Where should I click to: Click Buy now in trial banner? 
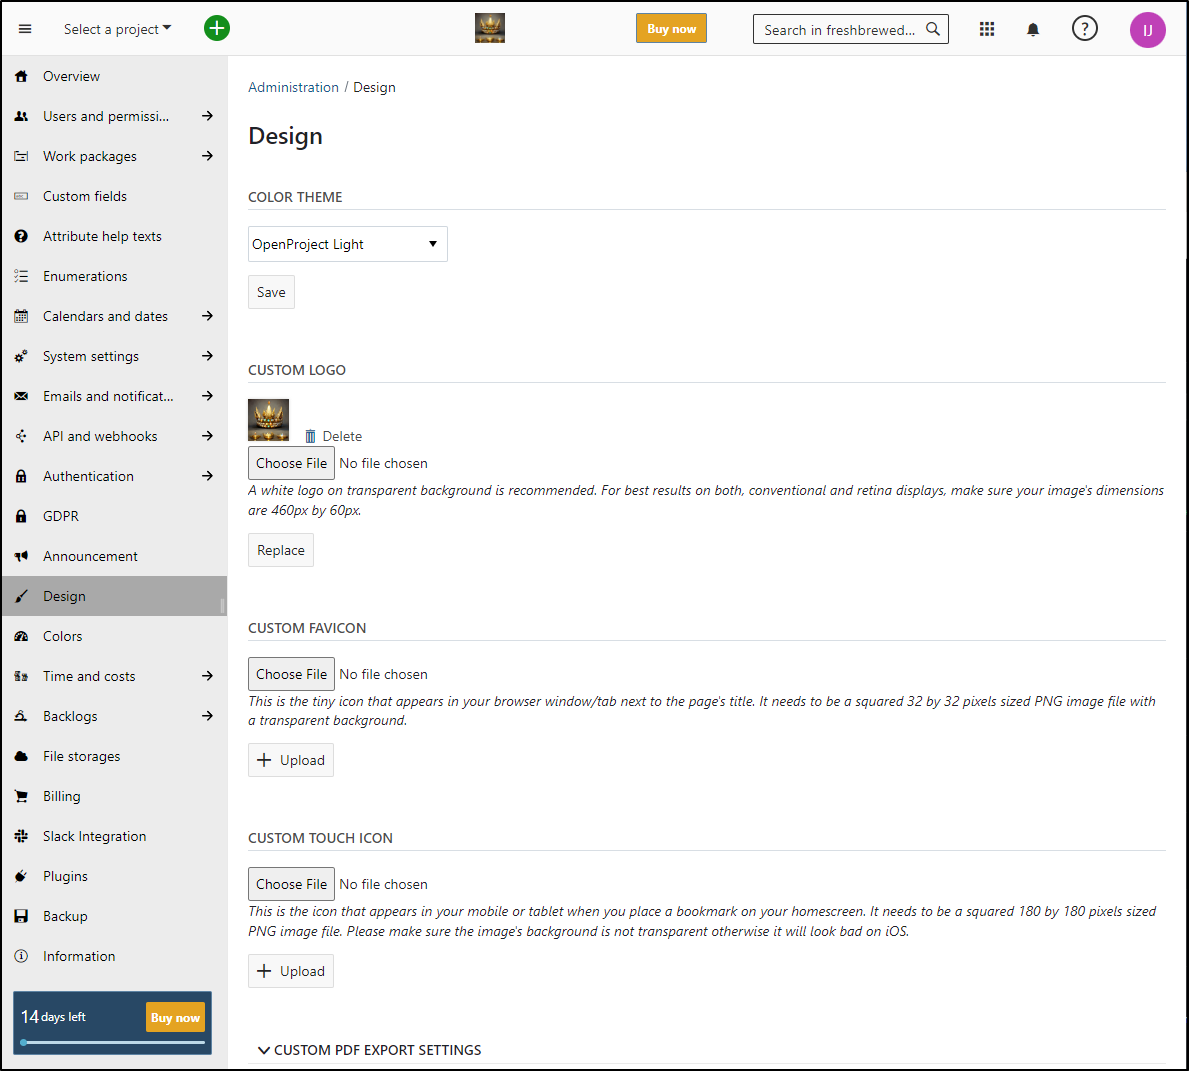pos(175,1018)
